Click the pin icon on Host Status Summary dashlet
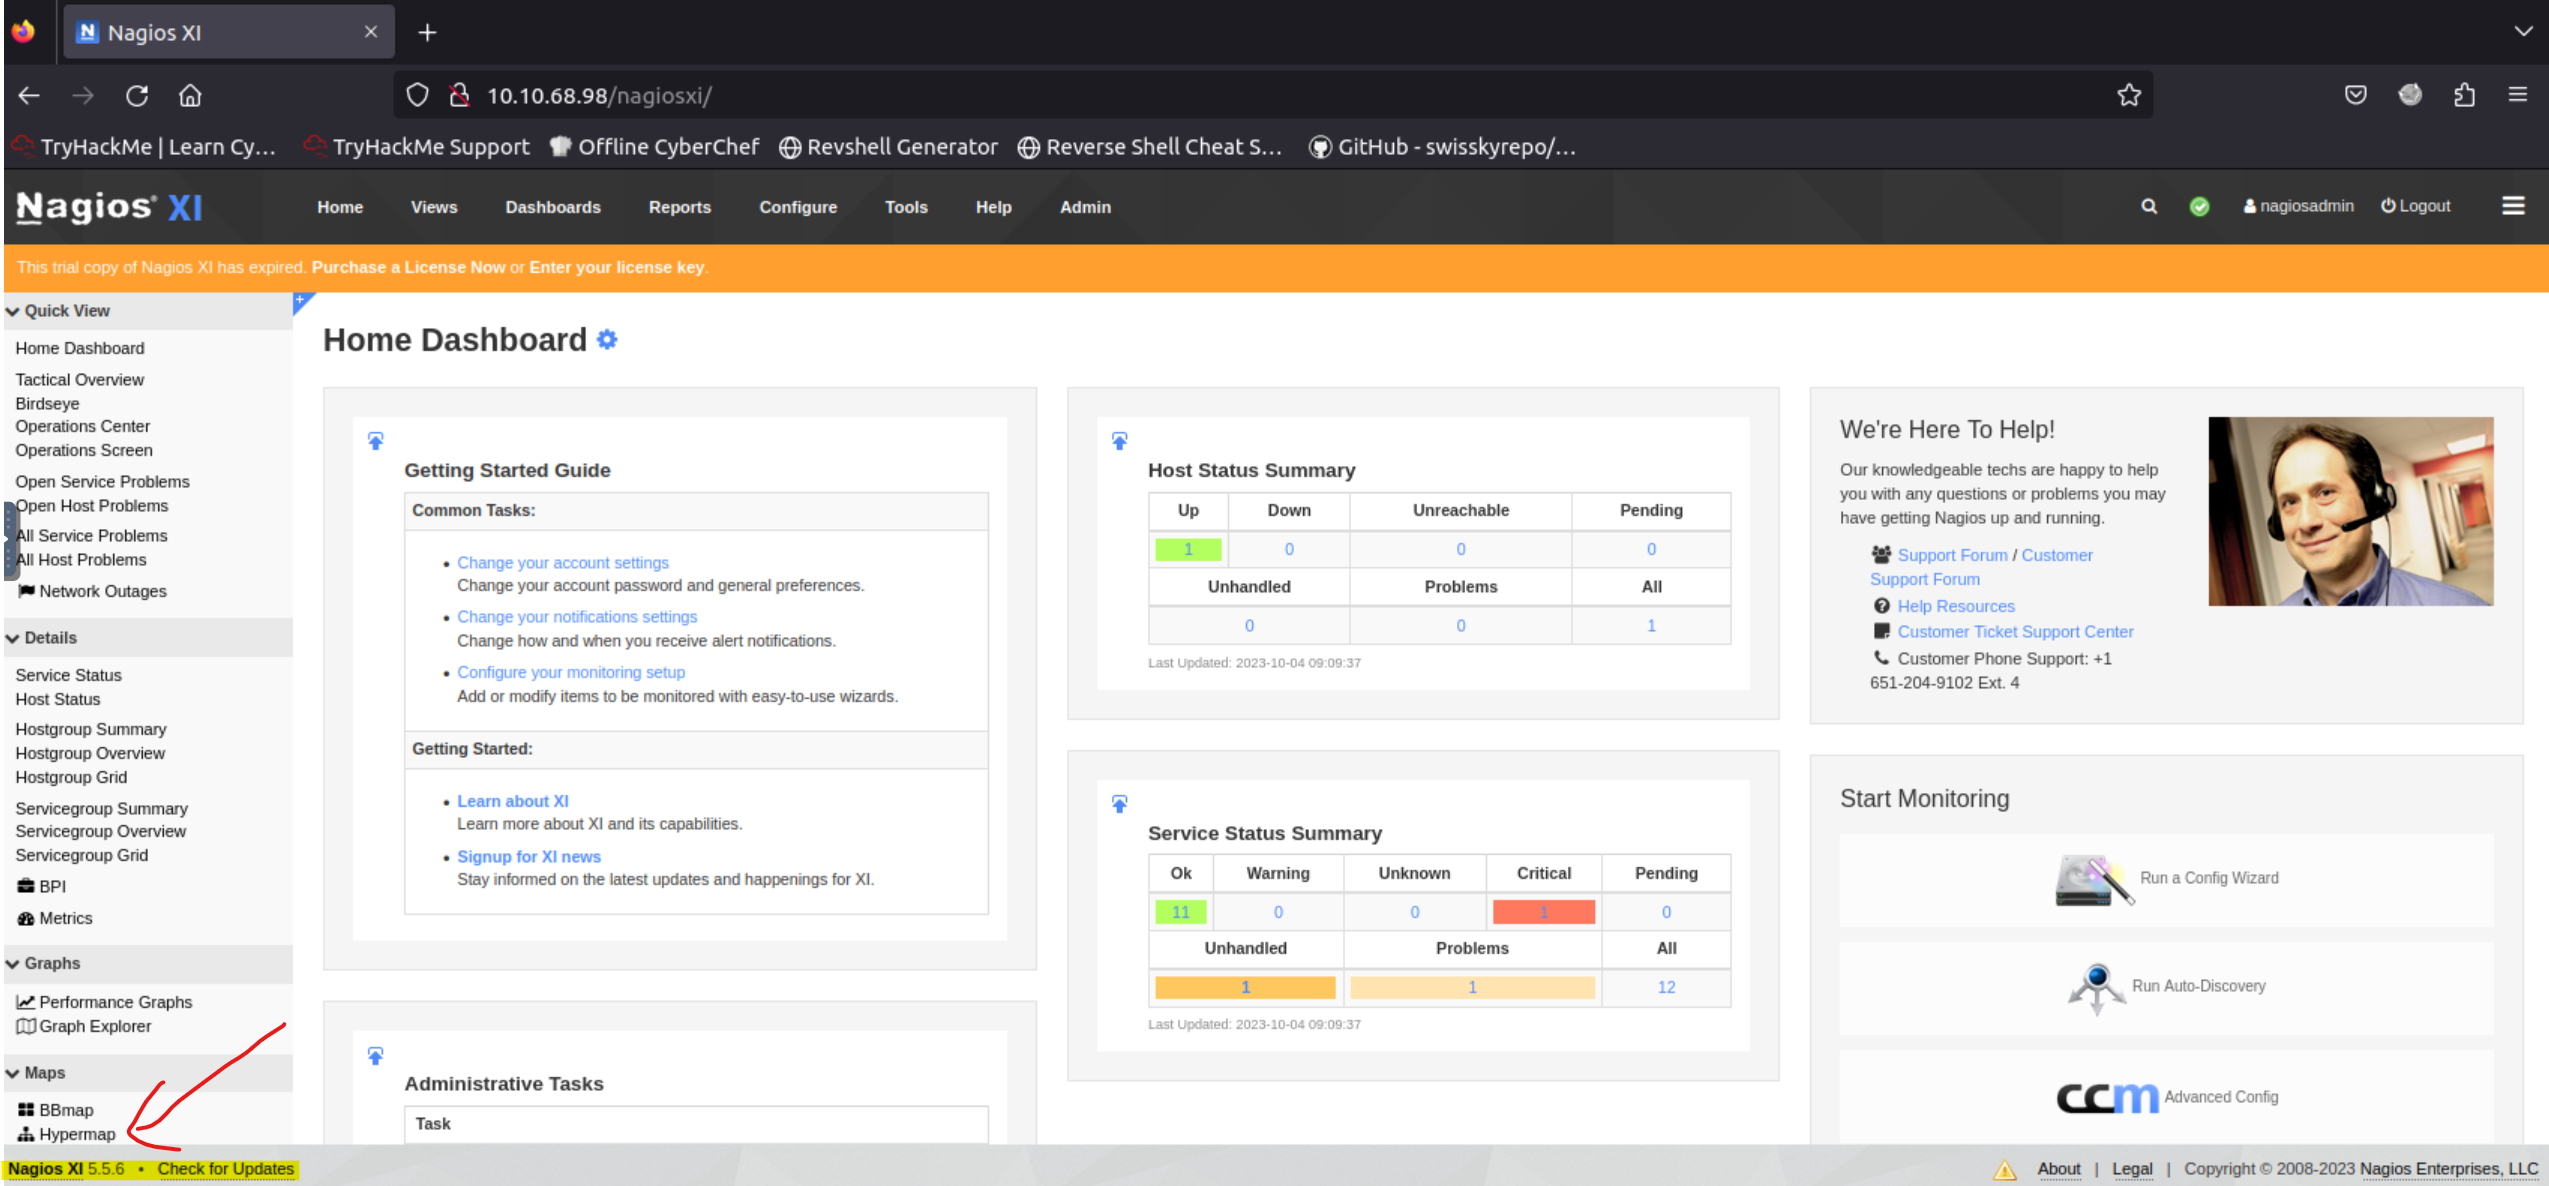Image resolution: width=2549 pixels, height=1186 pixels. 1120,441
